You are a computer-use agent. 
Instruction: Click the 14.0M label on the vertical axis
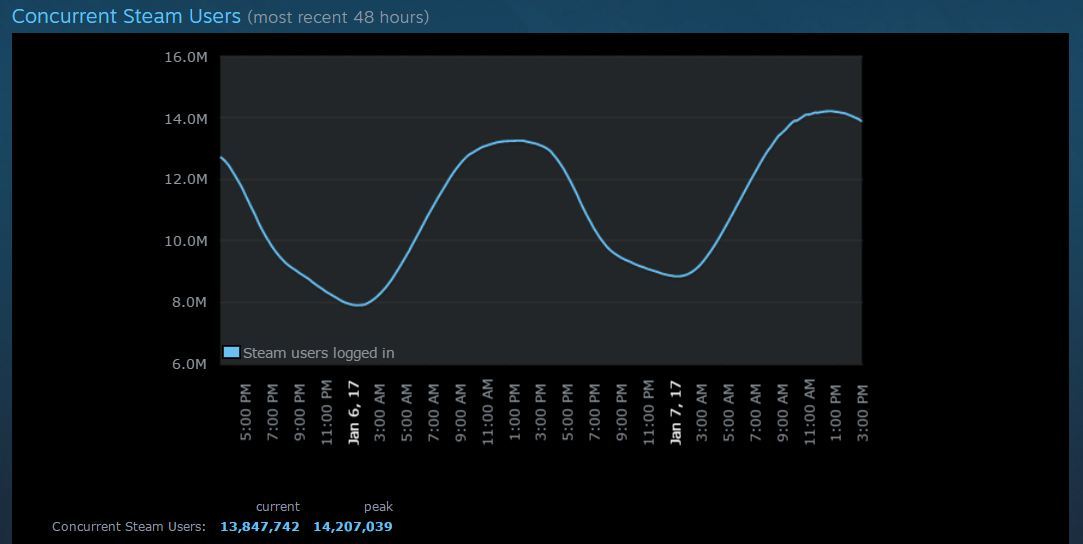point(185,119)
